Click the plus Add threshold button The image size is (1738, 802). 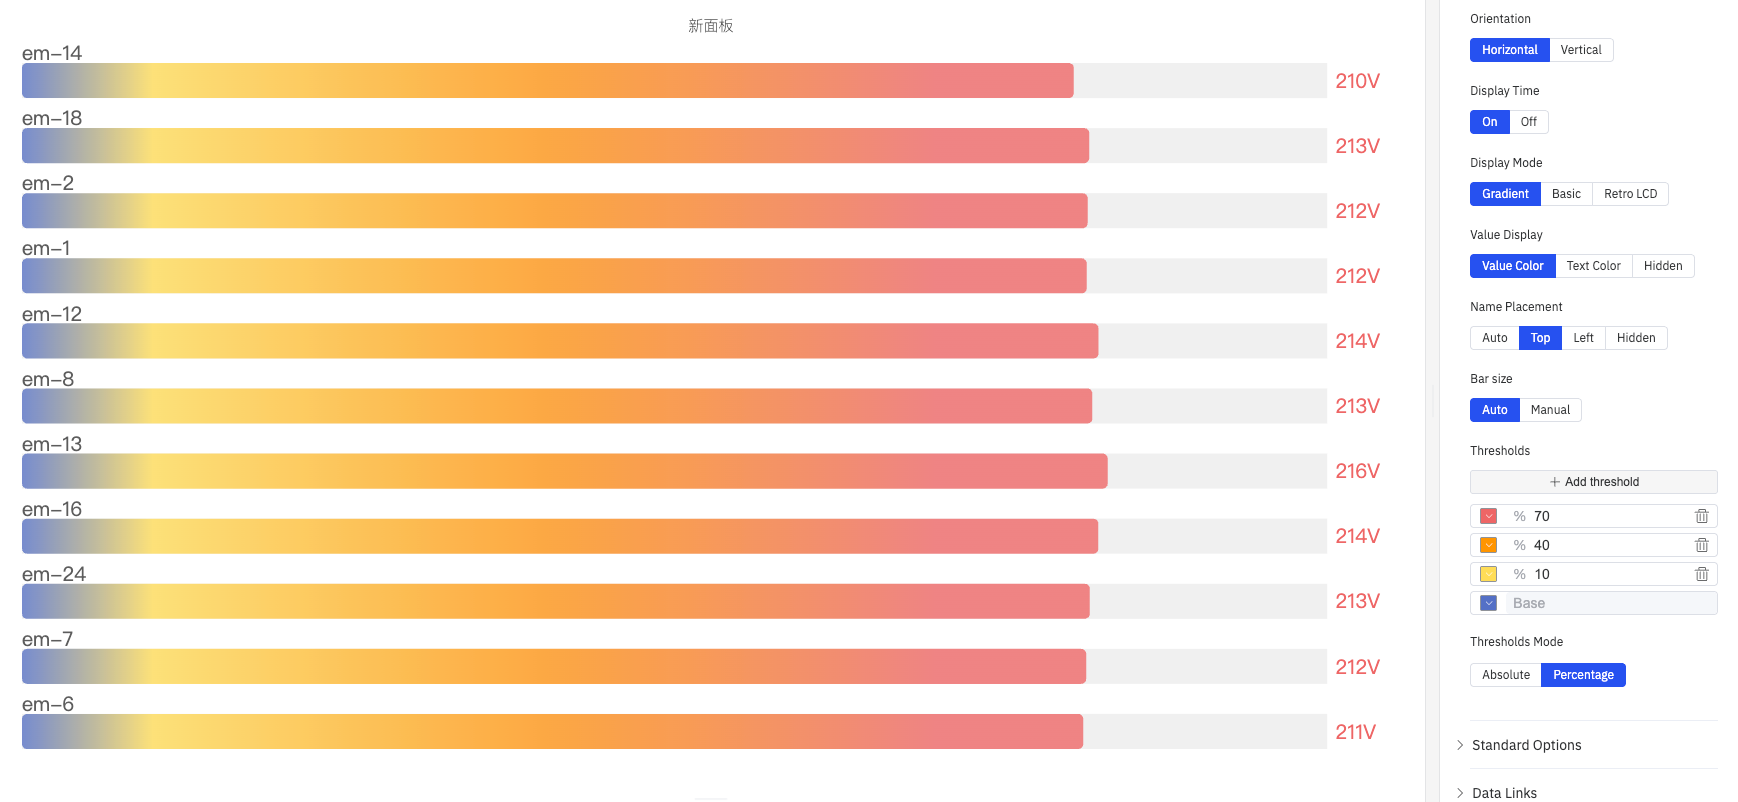coord(1593,482)
